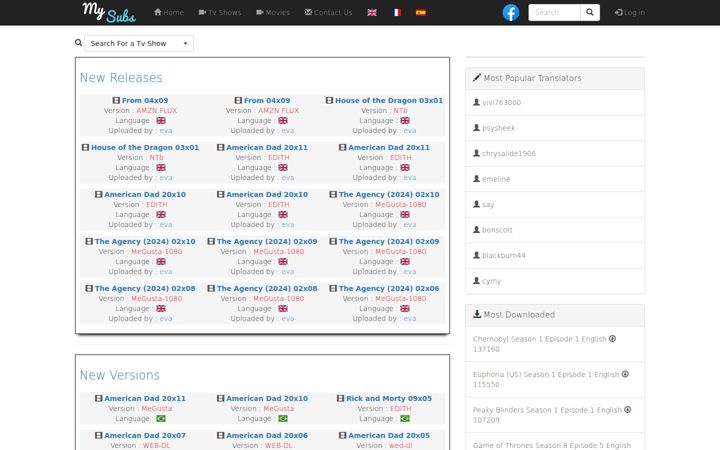Image resolution: width=720 pixels, height=450 pixels.
Task: Open Contact Us page
Action: pos(328,12)
